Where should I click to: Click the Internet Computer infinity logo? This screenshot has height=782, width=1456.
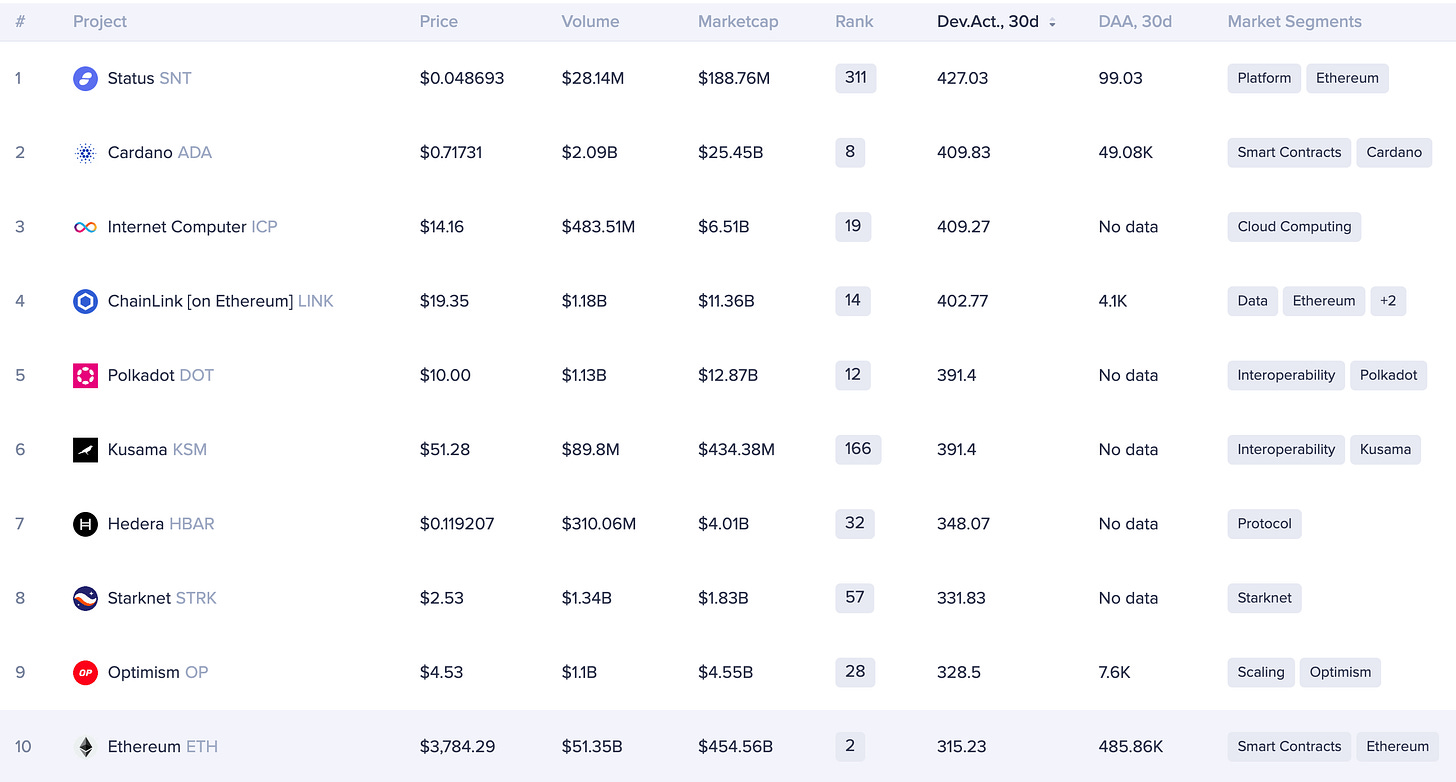click(85, 227)
